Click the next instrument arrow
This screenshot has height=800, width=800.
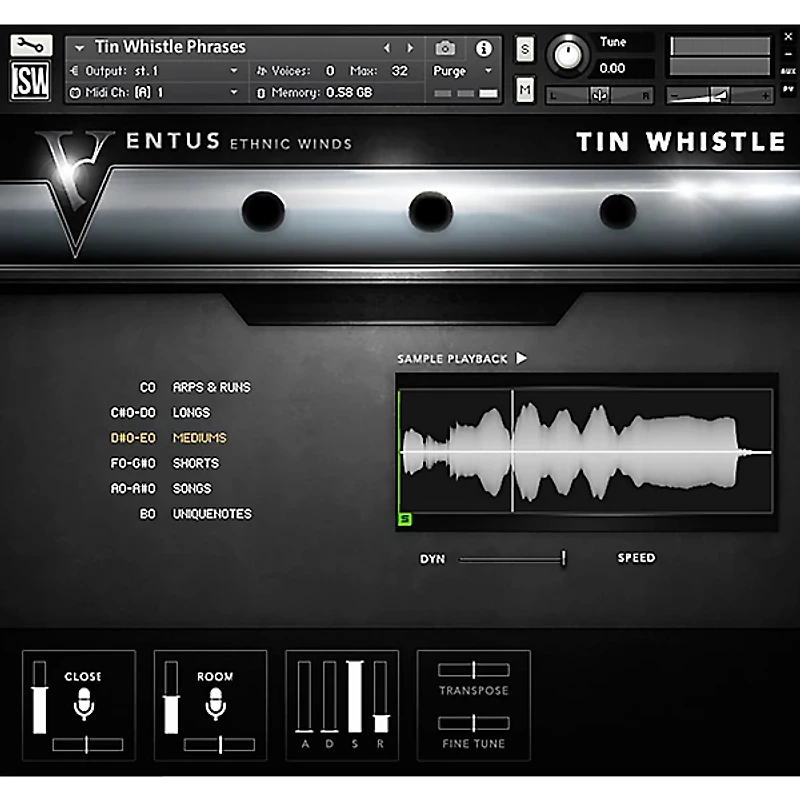409,46
